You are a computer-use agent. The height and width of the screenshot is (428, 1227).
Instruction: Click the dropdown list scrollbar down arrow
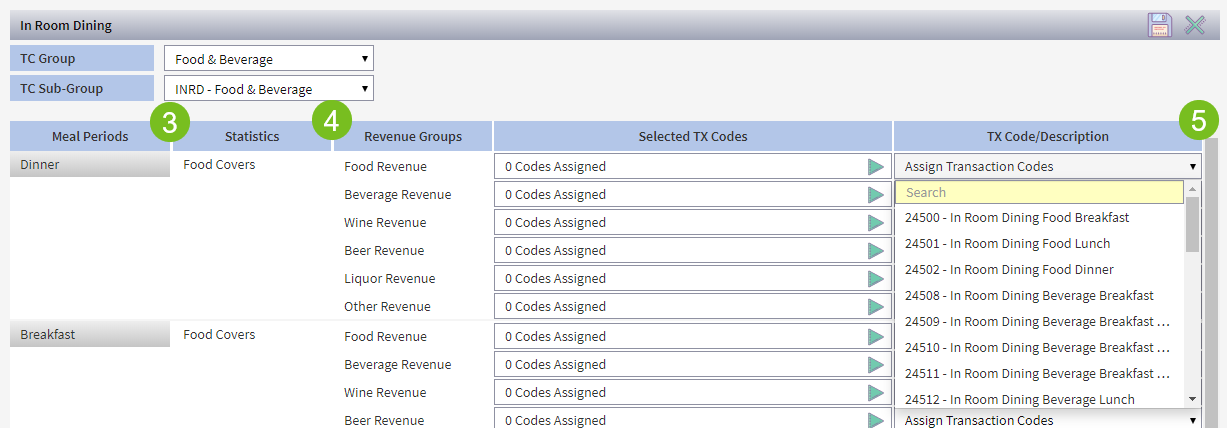click(1192, 399)
